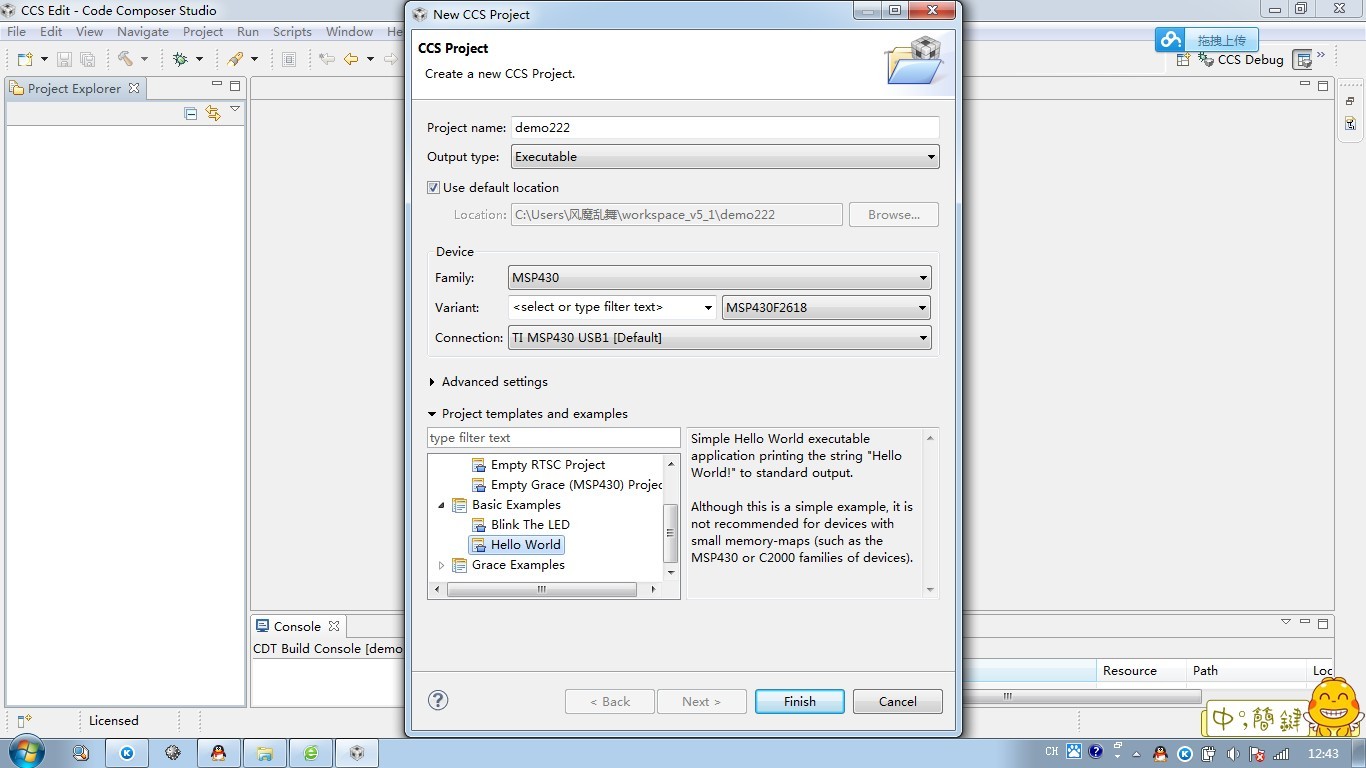
Task: Open the Debug toolbar dropdown arrow
Action: point(199,59)
